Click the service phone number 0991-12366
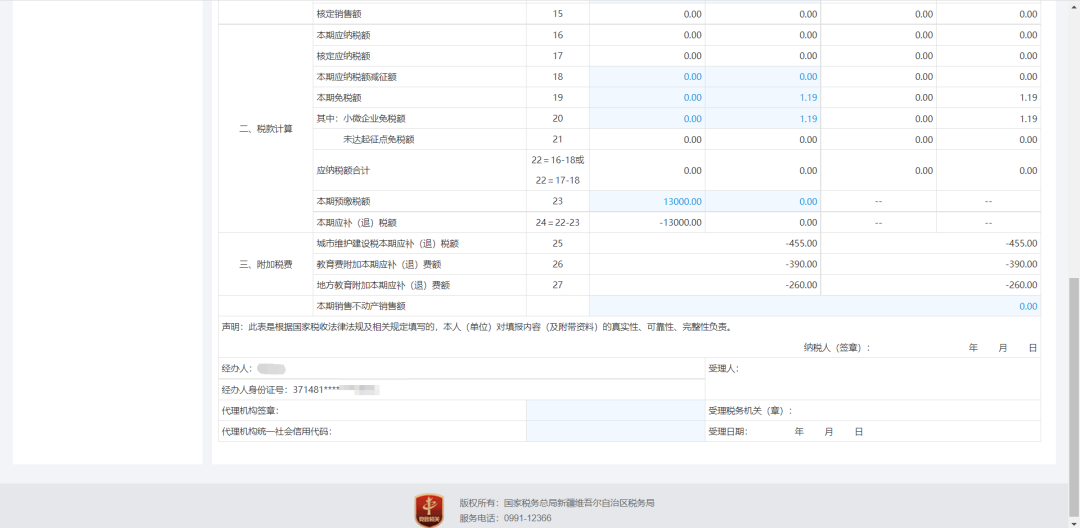1080x528 pixels. pyautogui.click(x=525, y=519)
